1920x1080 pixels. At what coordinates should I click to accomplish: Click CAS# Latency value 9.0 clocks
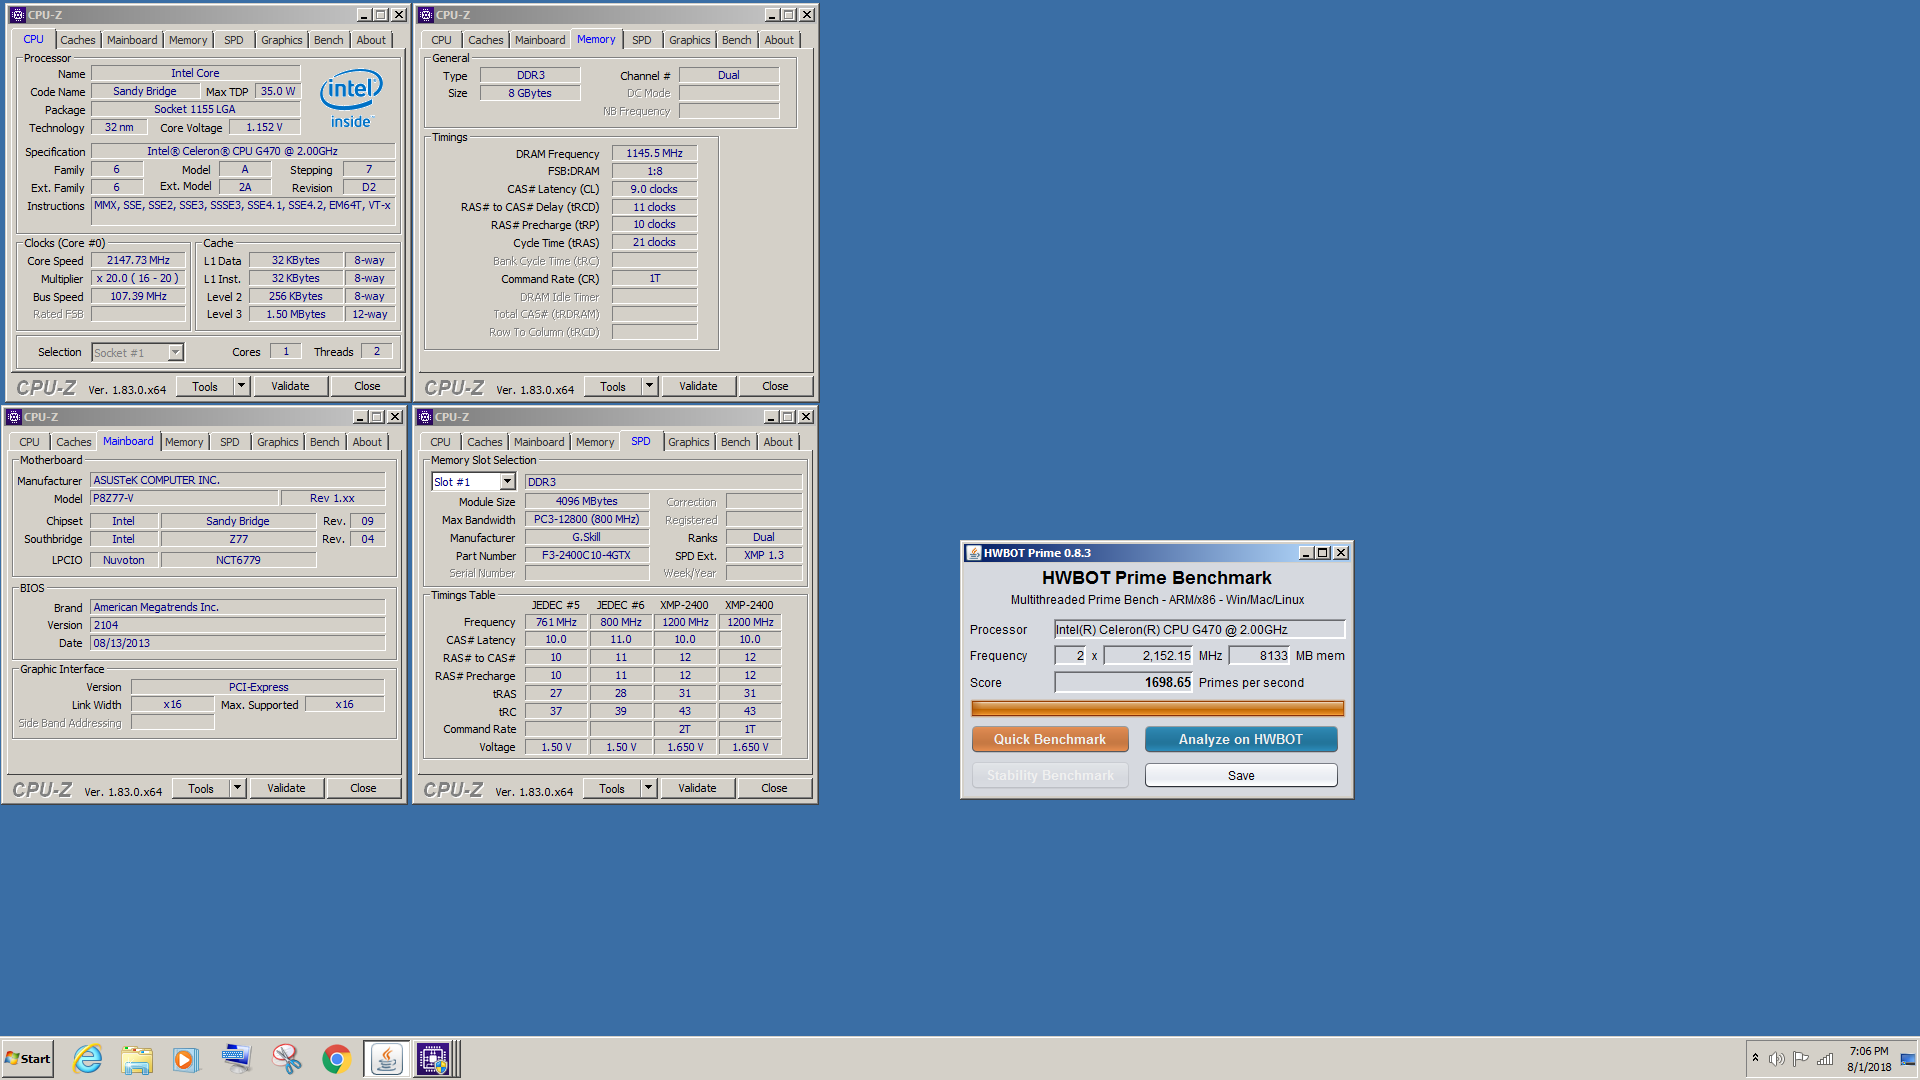click(654, 189)
